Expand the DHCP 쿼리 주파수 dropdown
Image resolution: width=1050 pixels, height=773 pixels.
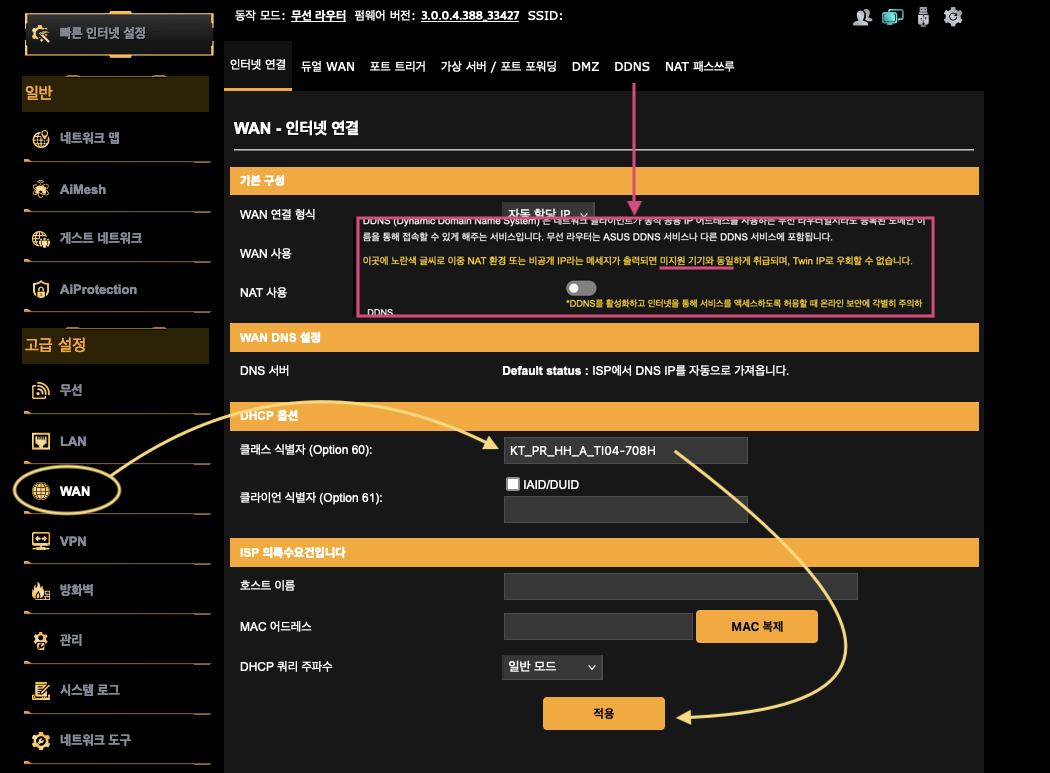tap(552, 667)
